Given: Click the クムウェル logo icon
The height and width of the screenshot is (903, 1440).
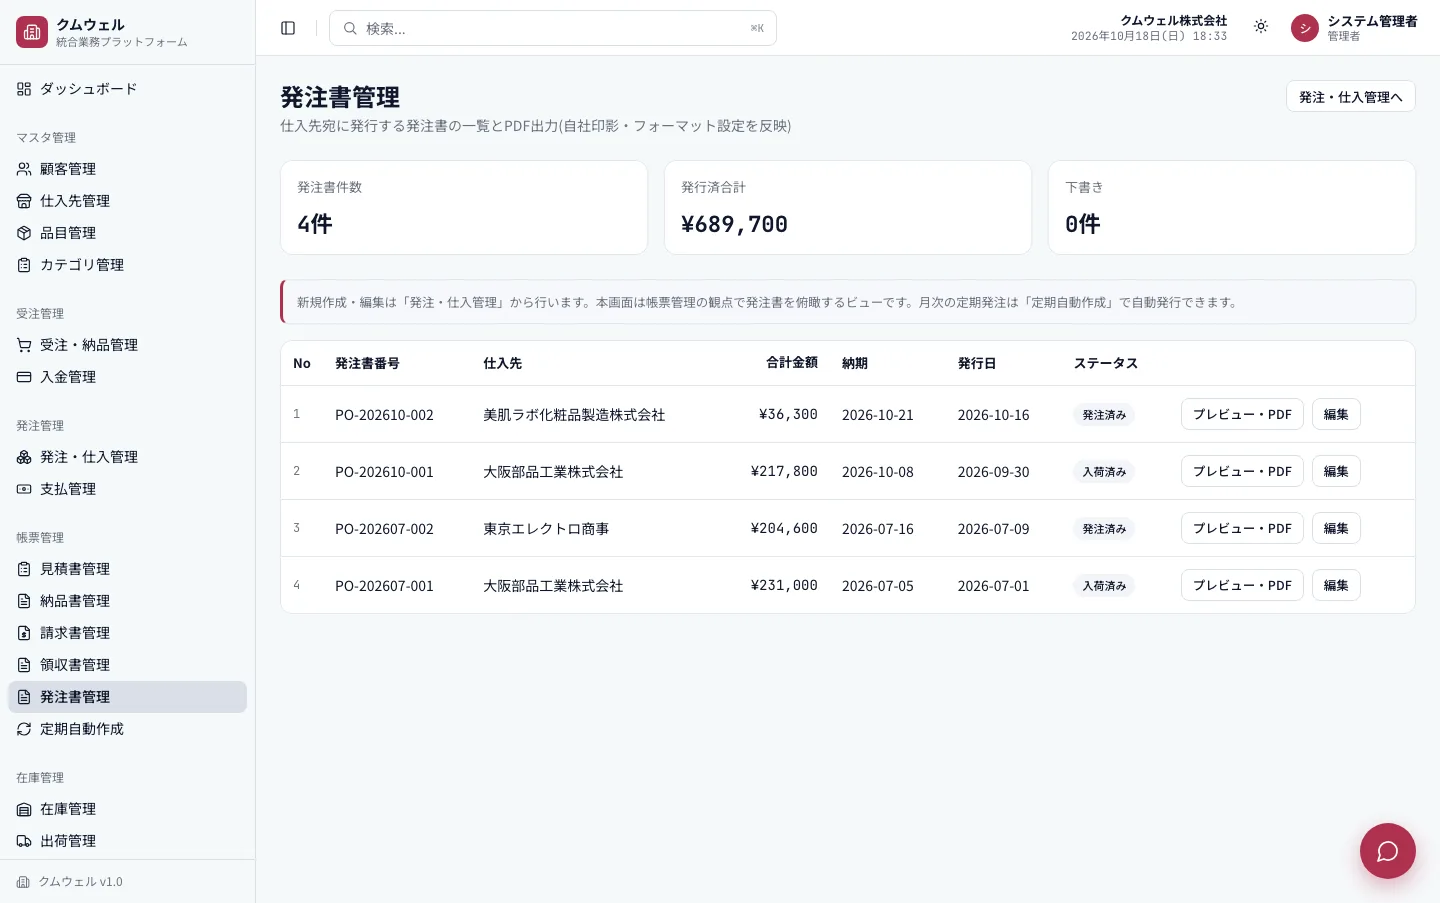Looking at the screenshot, I should pyautogui.click(x=32, y=32).
